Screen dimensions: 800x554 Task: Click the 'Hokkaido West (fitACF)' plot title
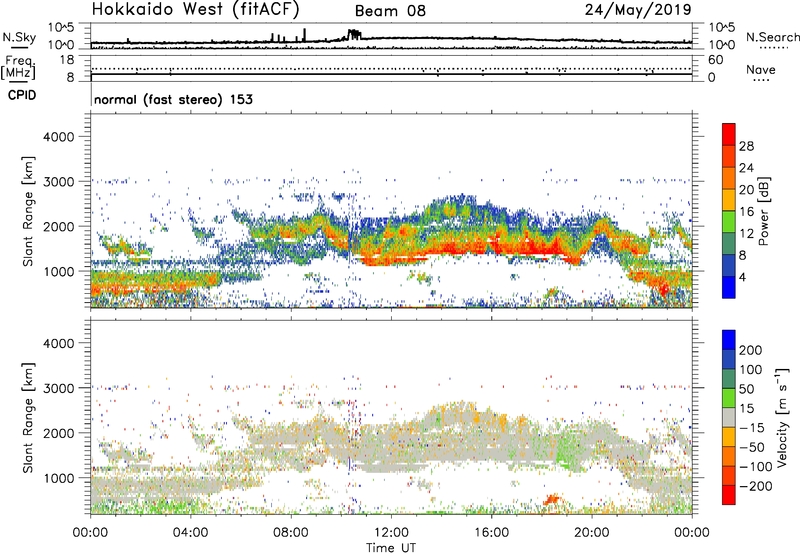(195, 9)
